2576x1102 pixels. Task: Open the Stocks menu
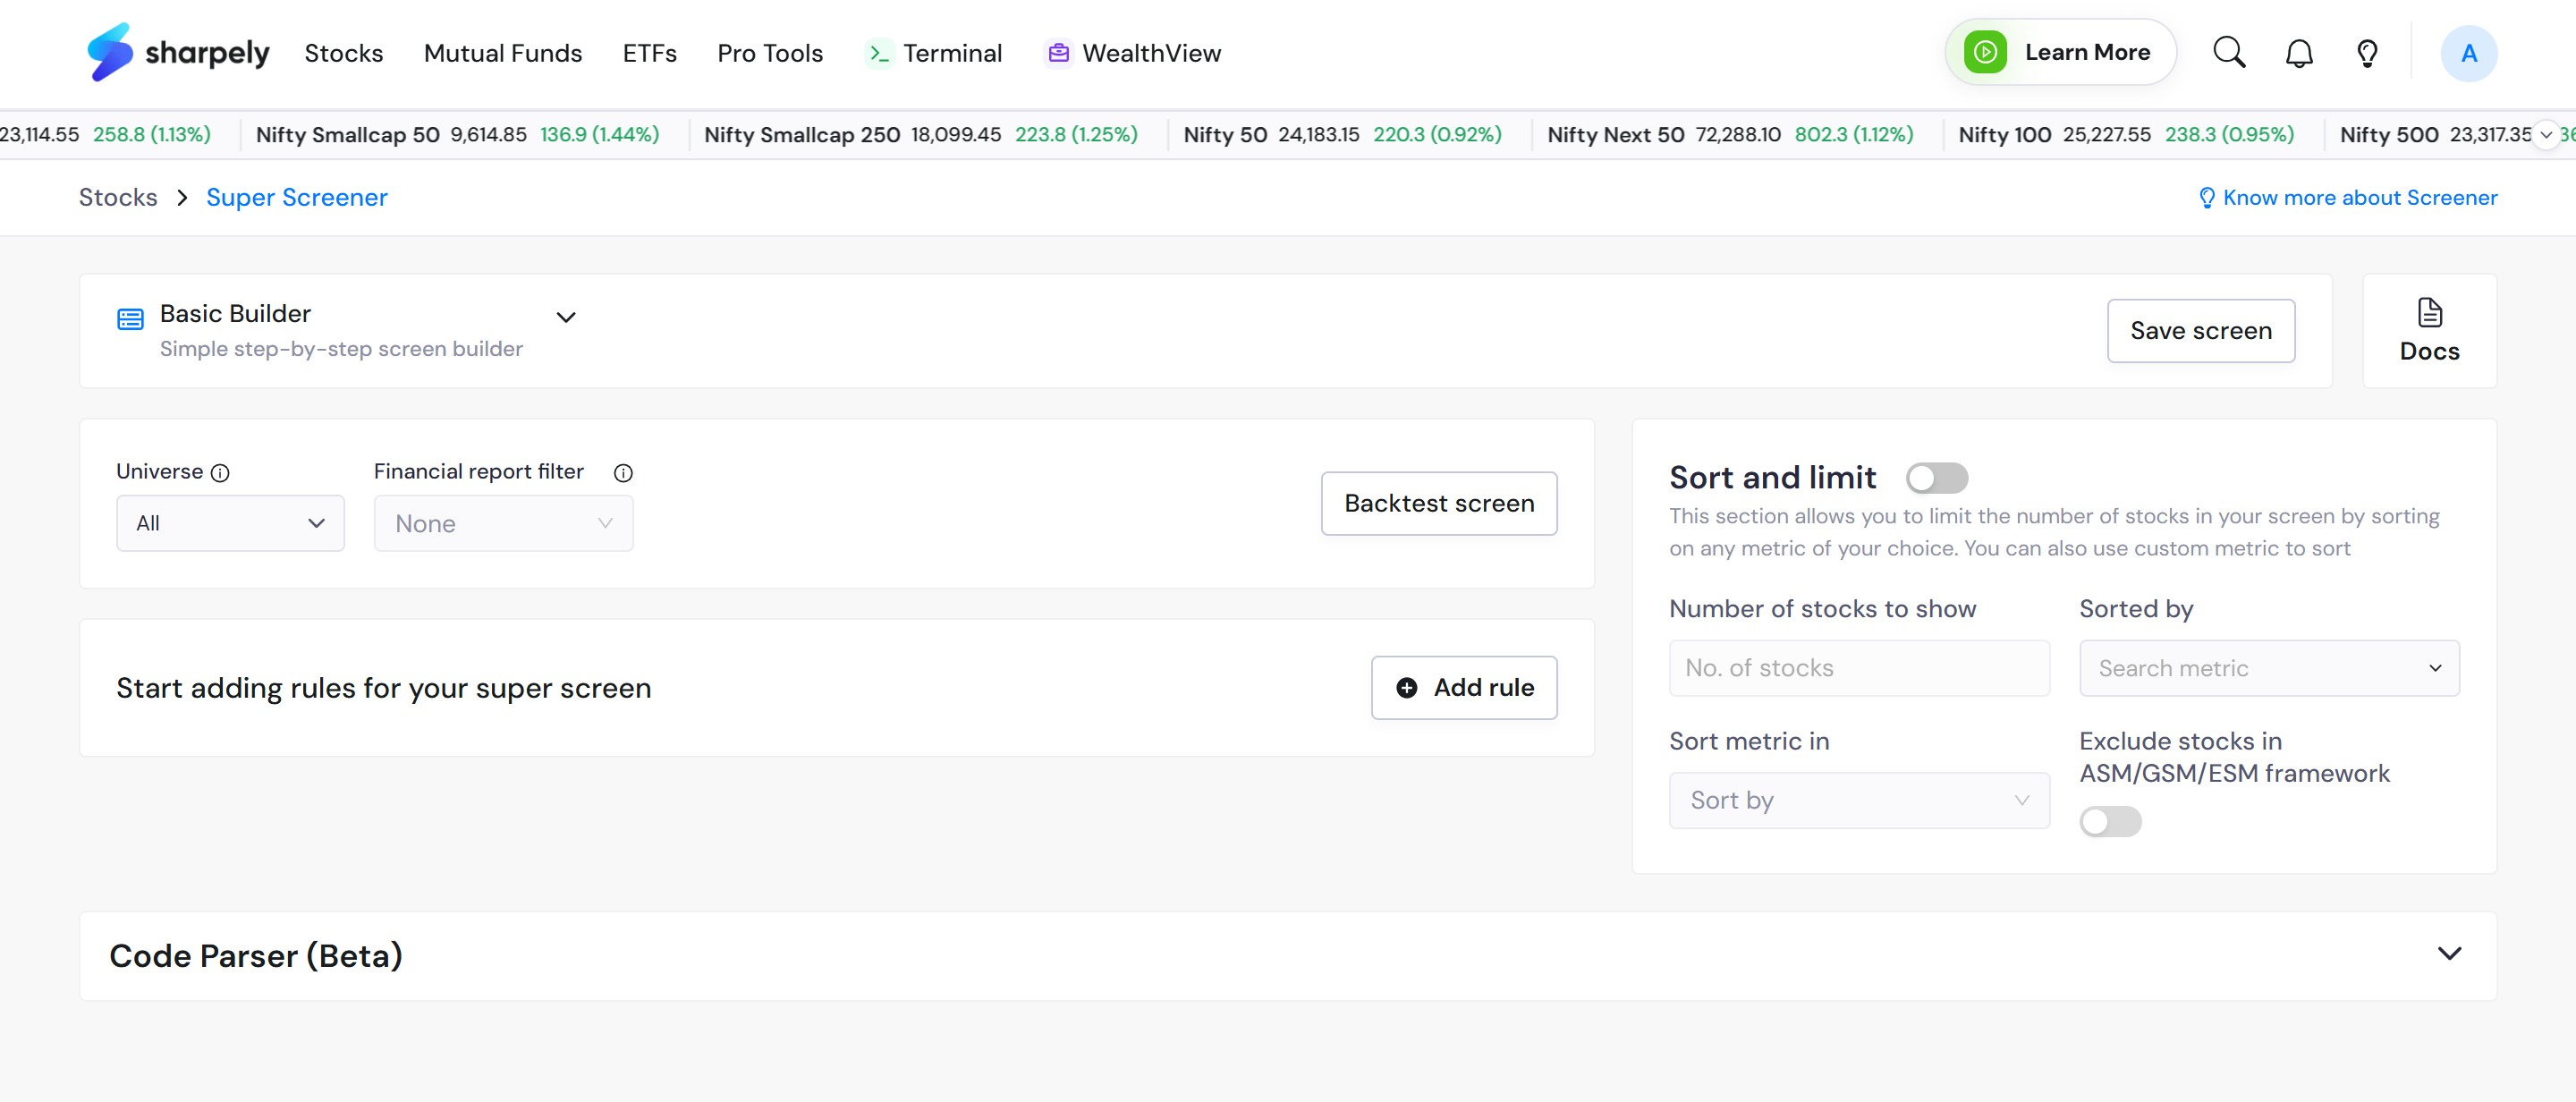click(x=343, y=53)
